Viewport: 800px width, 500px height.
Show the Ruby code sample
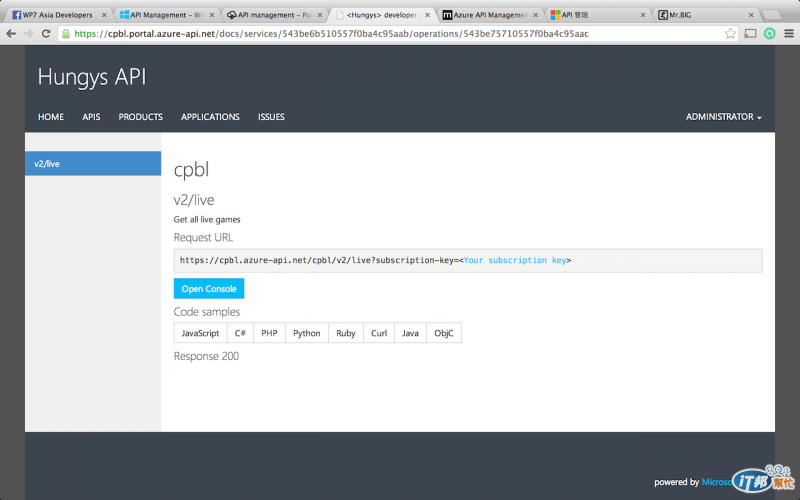(x=346, y=333)
